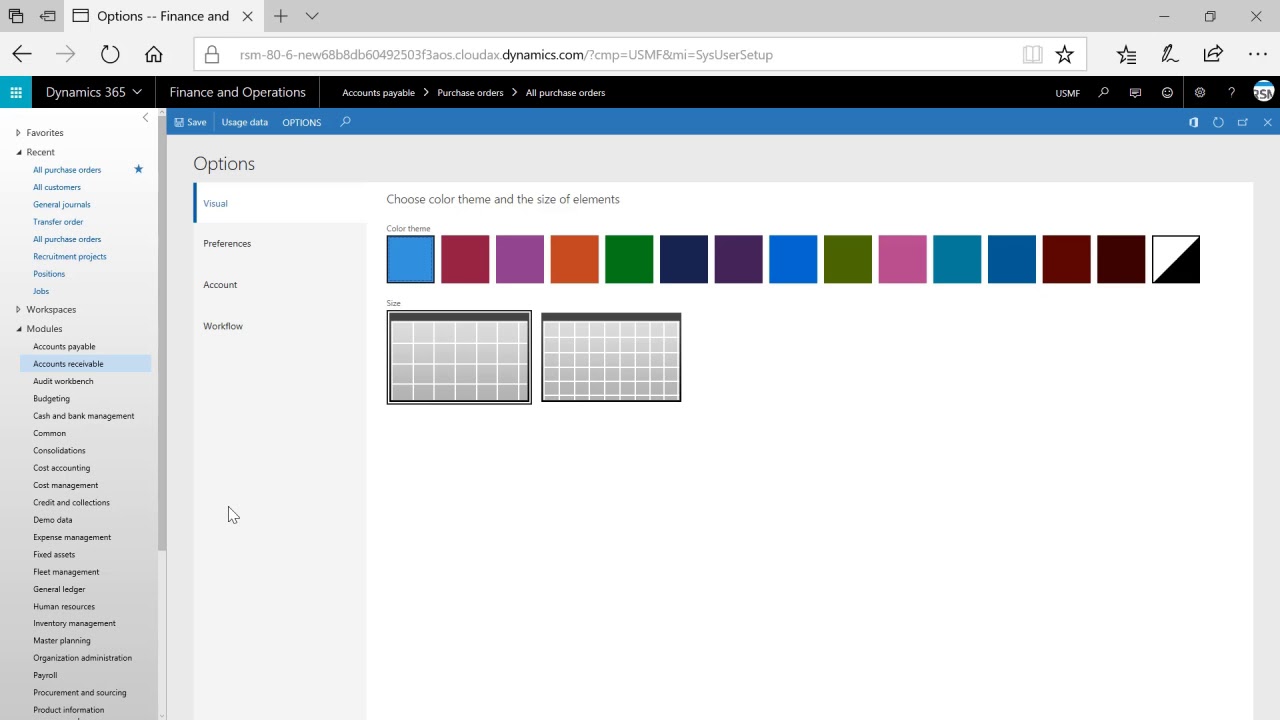Click the Open in Office icon in the action pane
Screen dimensions: 1280x720
(1193, 122)
